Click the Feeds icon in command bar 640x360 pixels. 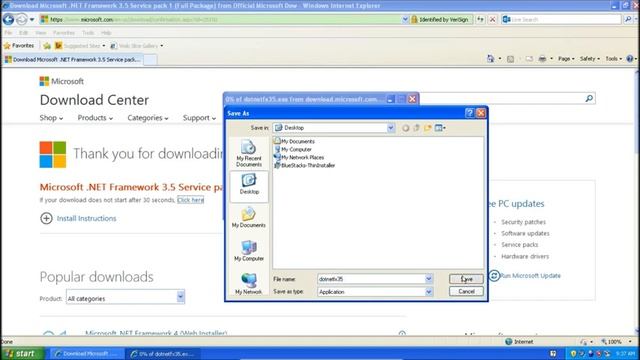point(510,59)
